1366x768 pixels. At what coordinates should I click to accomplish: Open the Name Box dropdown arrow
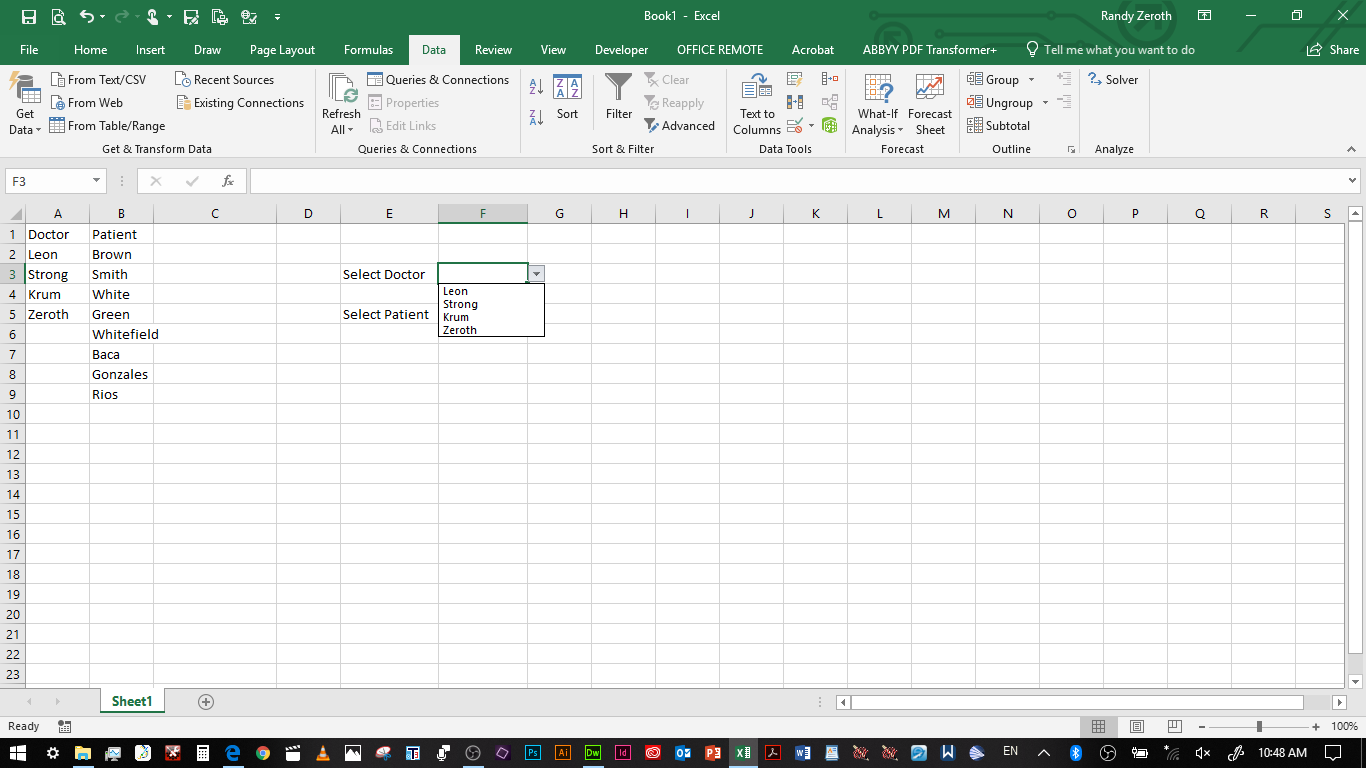(x=97, y=181)
